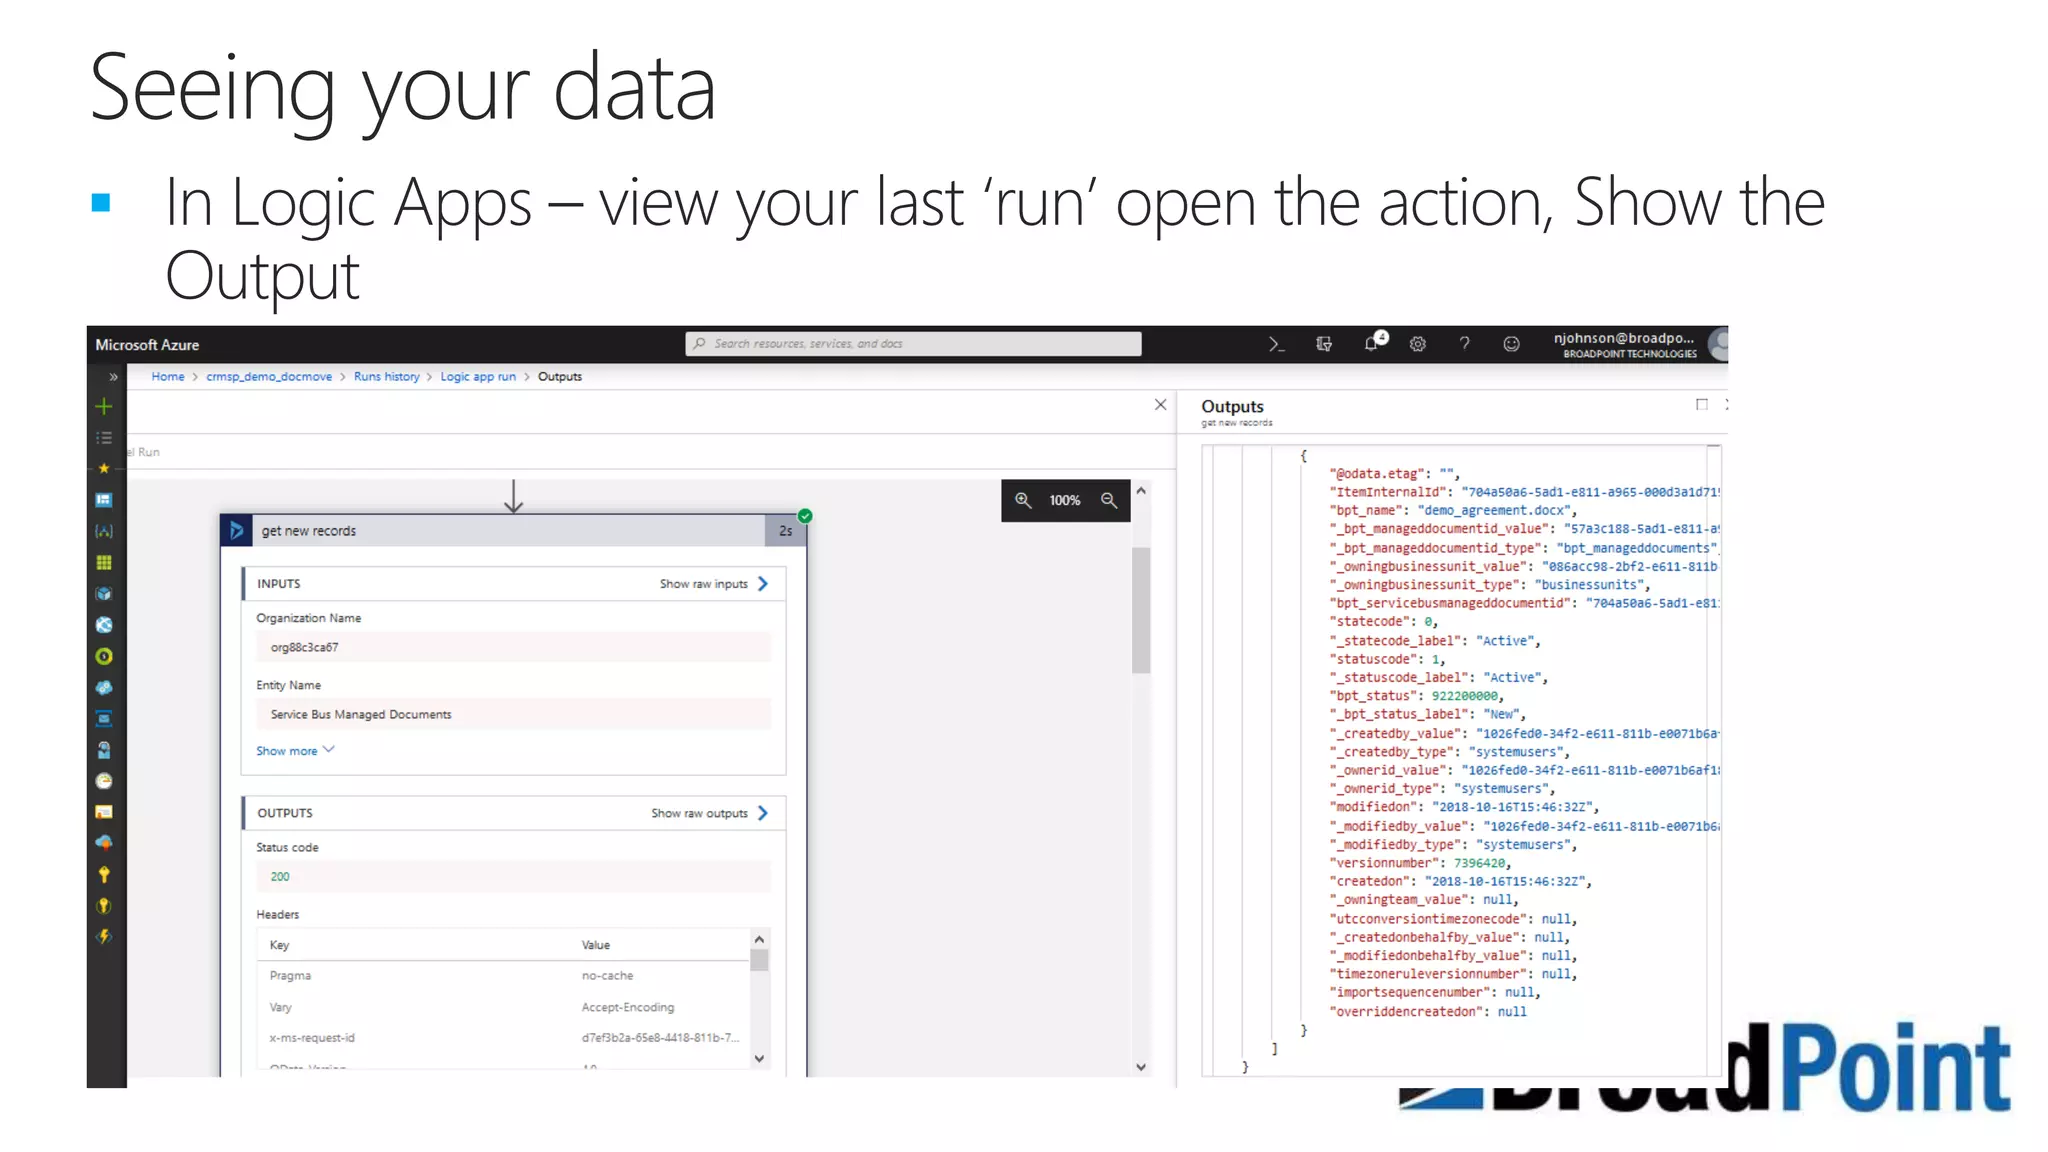Click the help question mark icon
Image resolution: width=2048 pixels, height=1152 pixels.
pyautogui.click(x=1464, y=344)
